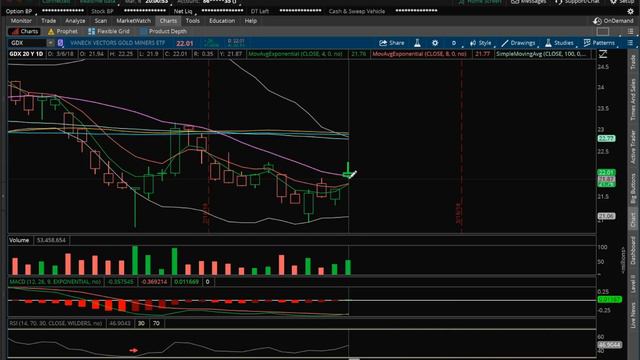Switch to the Education tab
This screenshot has height=360, width=640.
click(222, 21)
